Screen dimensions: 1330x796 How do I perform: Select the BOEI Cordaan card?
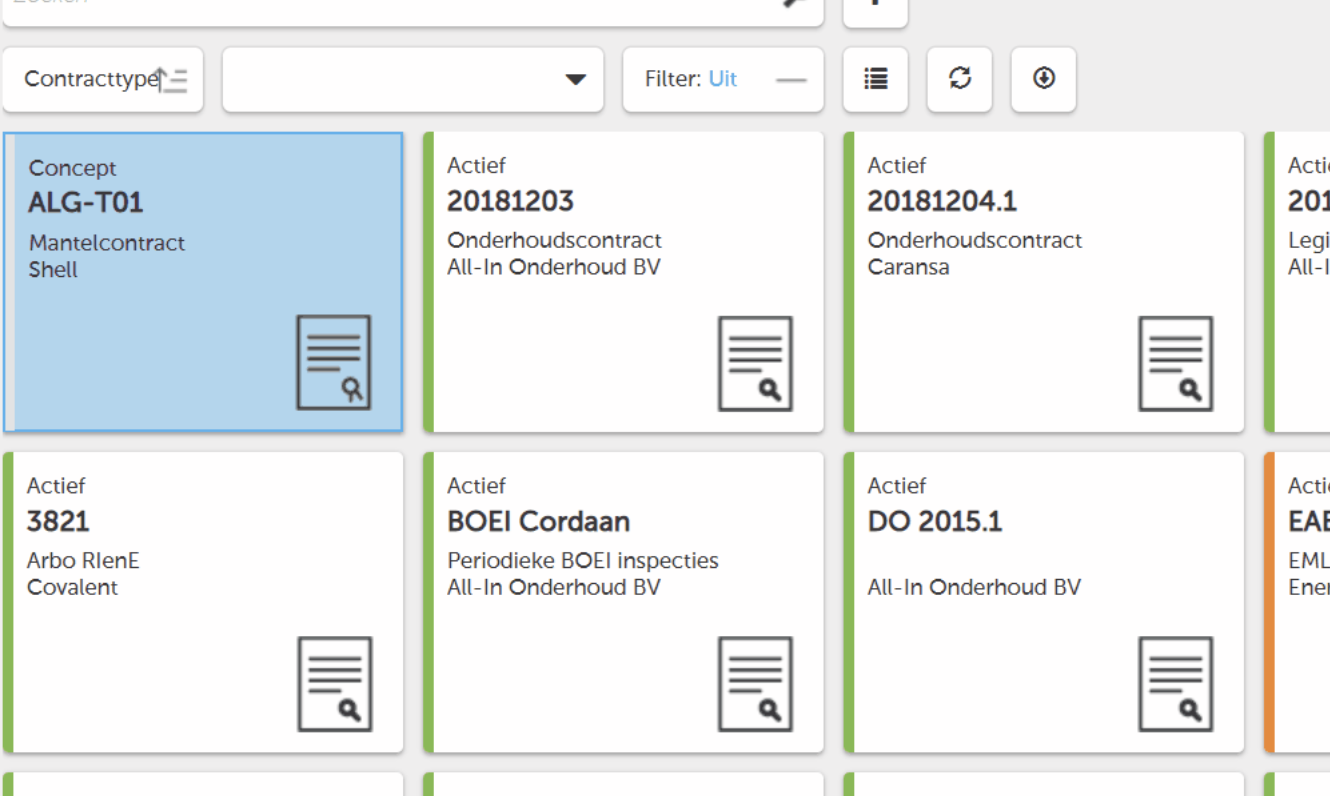[x=624, y=602]
